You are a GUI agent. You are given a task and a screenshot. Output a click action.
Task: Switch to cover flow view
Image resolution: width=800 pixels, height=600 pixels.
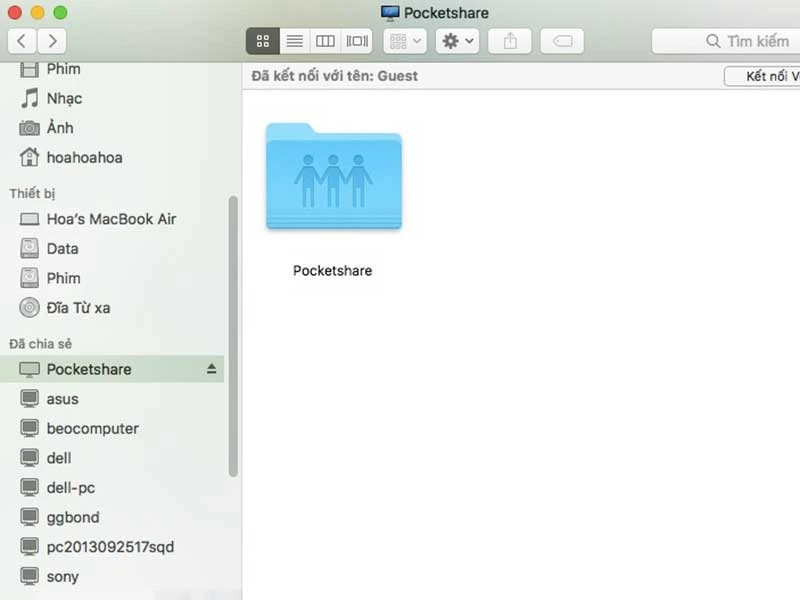tap(357, 41)
